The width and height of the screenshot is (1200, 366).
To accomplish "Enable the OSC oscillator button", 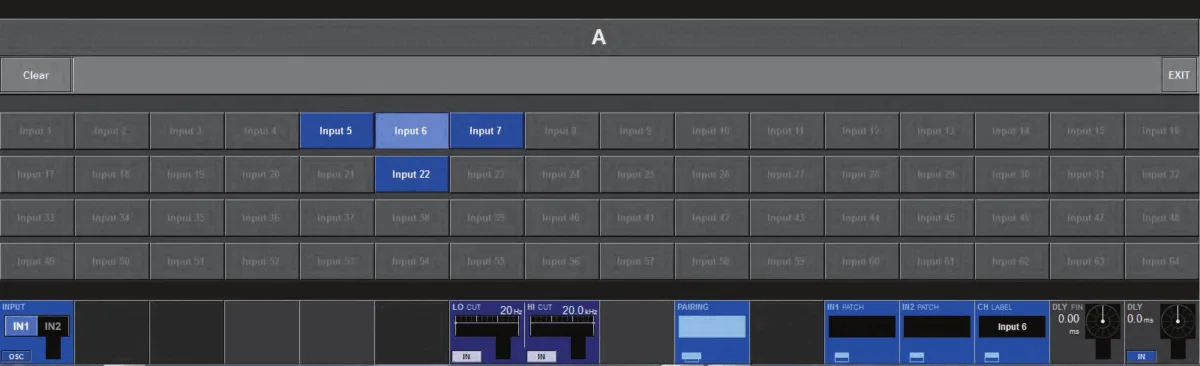I will click(x=15, y=356).
